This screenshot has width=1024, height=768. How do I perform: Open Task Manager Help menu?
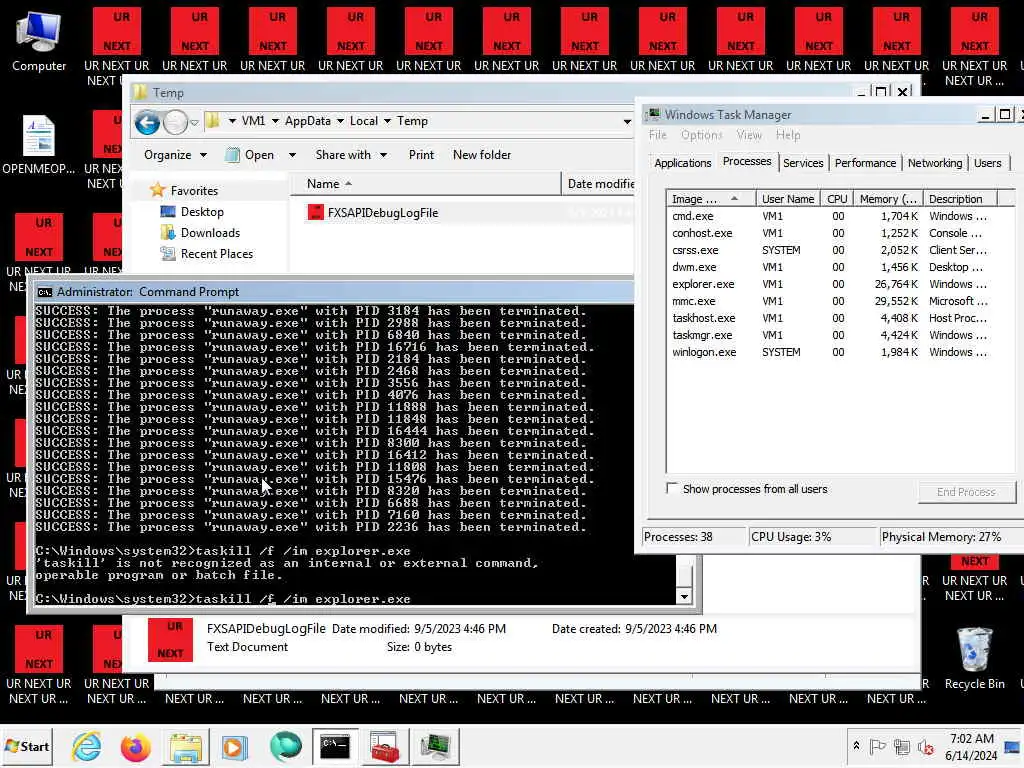788,135
